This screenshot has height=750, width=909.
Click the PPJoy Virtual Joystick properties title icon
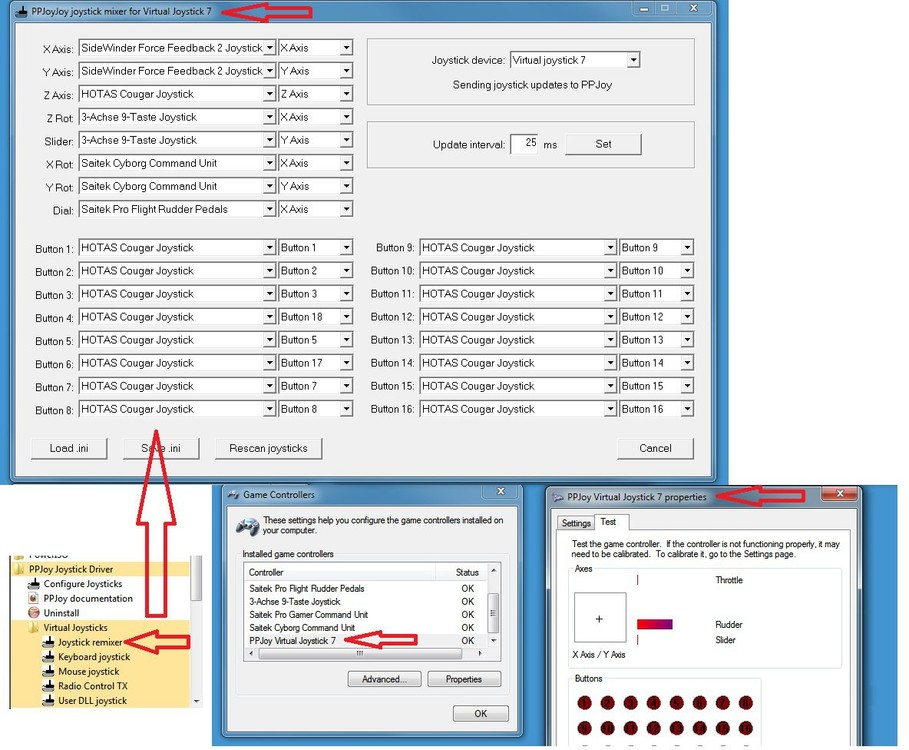pos(558,497)
